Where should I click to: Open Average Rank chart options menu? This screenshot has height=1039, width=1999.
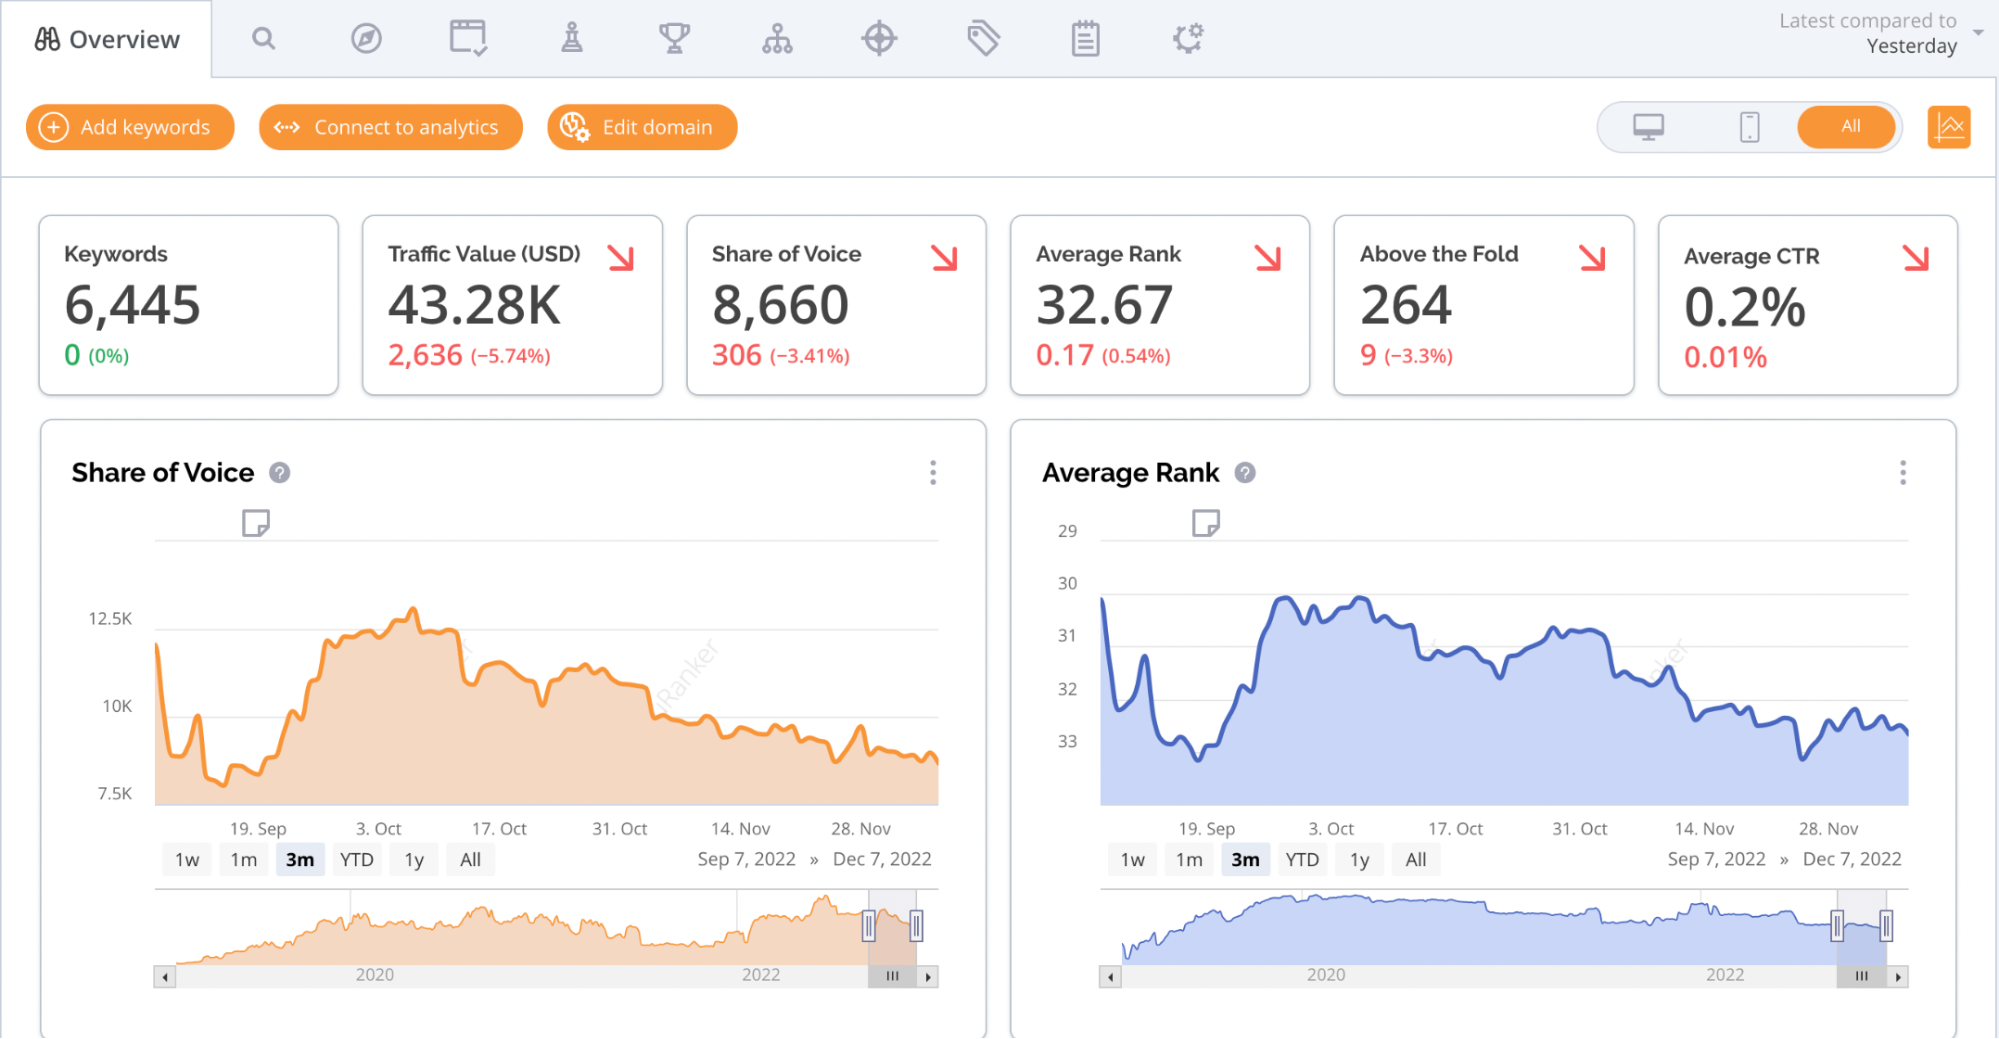[1902, 473]
